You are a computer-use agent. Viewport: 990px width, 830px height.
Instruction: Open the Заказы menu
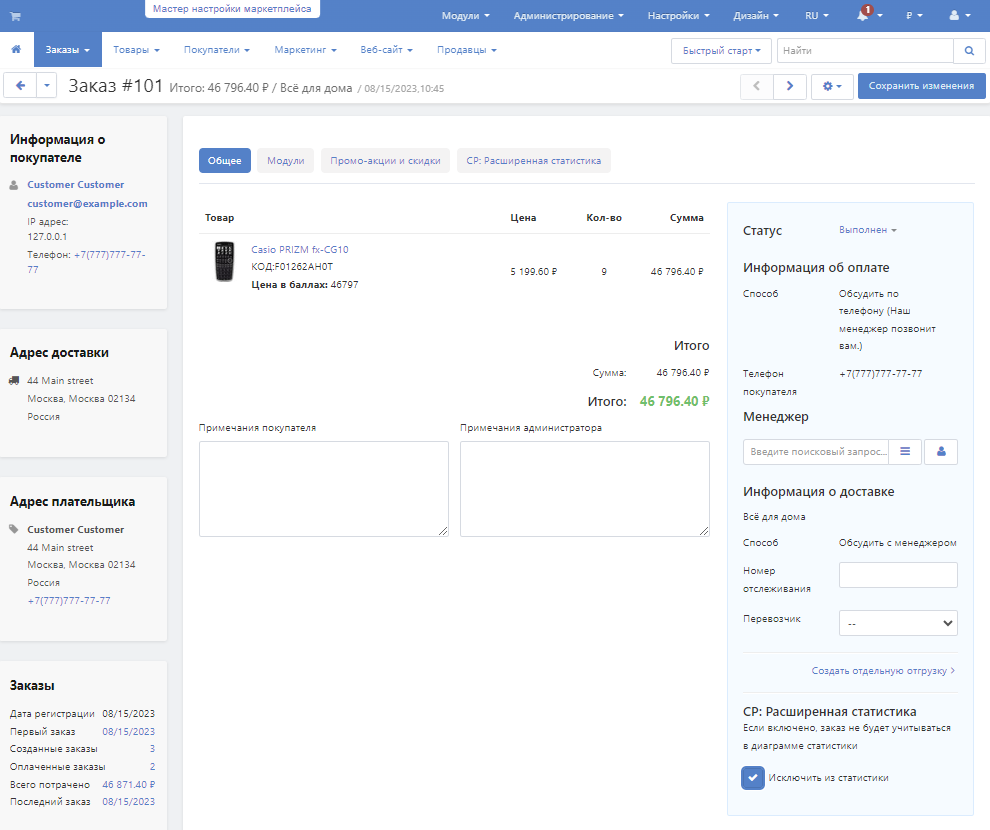(x=67, y=50)
